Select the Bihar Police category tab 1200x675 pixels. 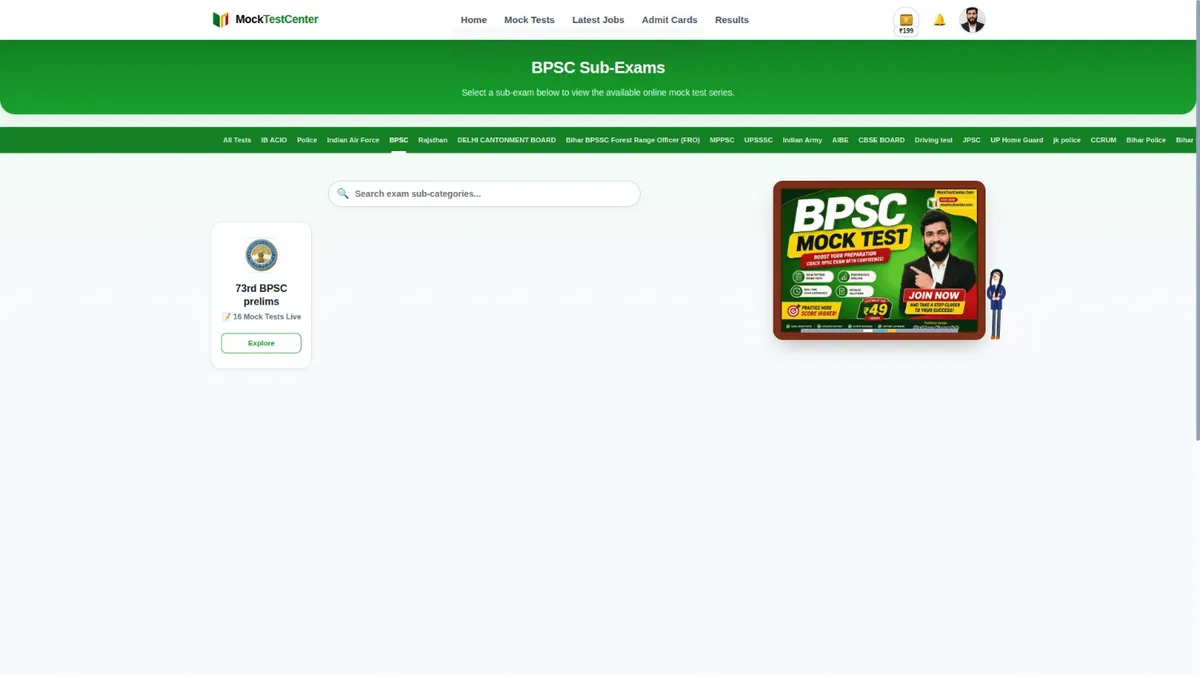(x=1146, y=140)
